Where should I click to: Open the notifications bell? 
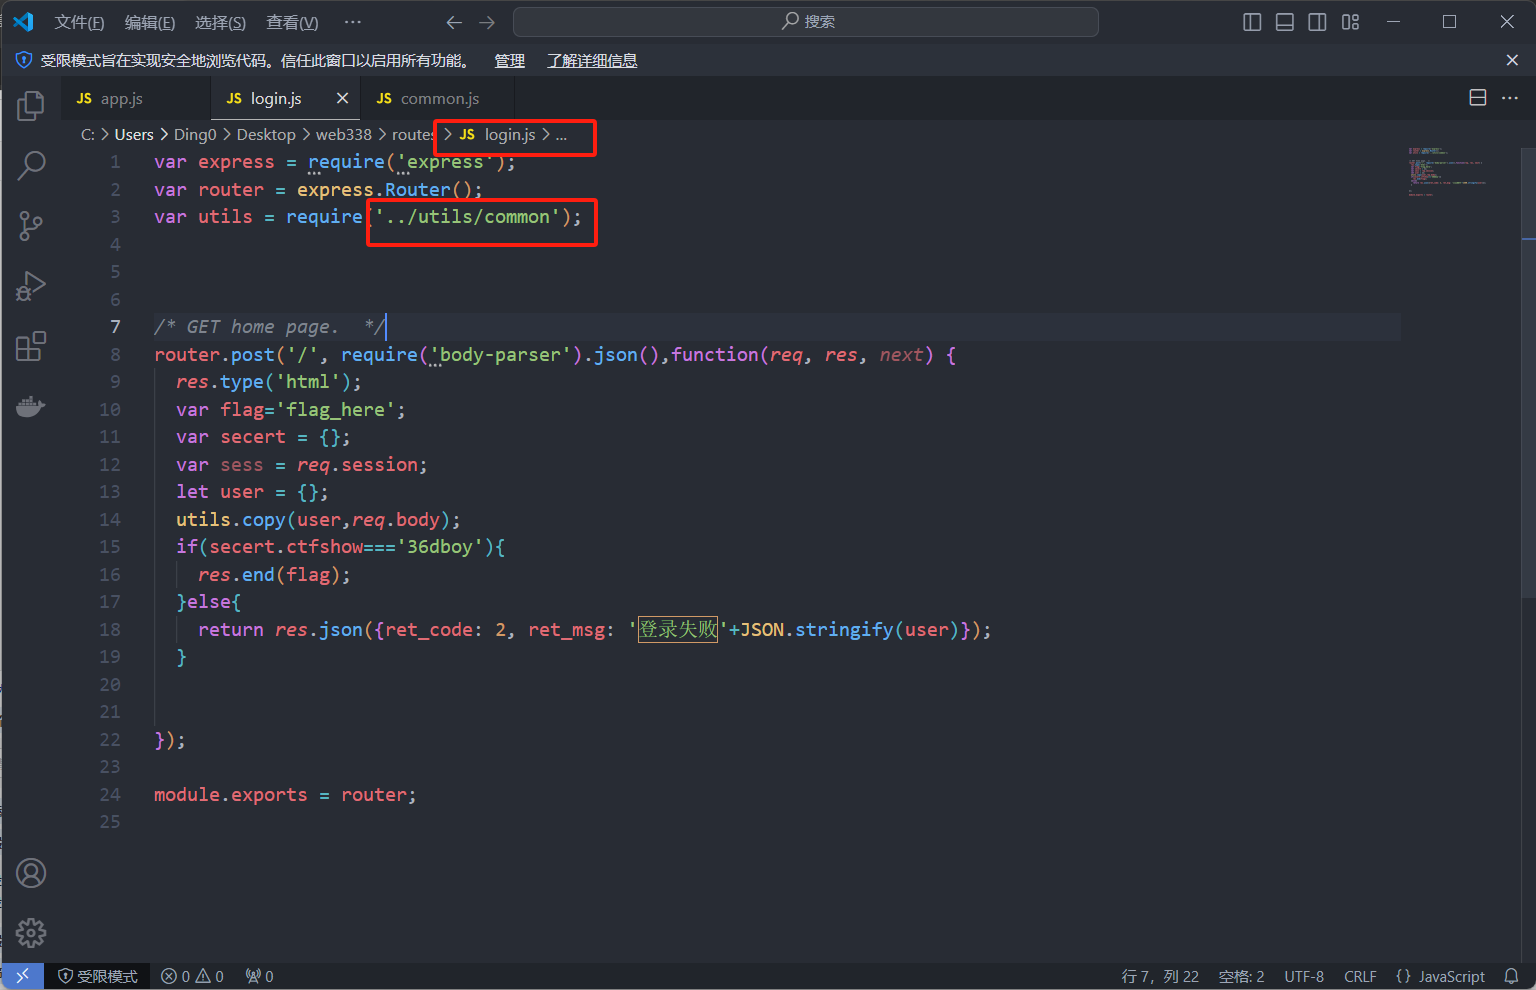[1512, 976]
